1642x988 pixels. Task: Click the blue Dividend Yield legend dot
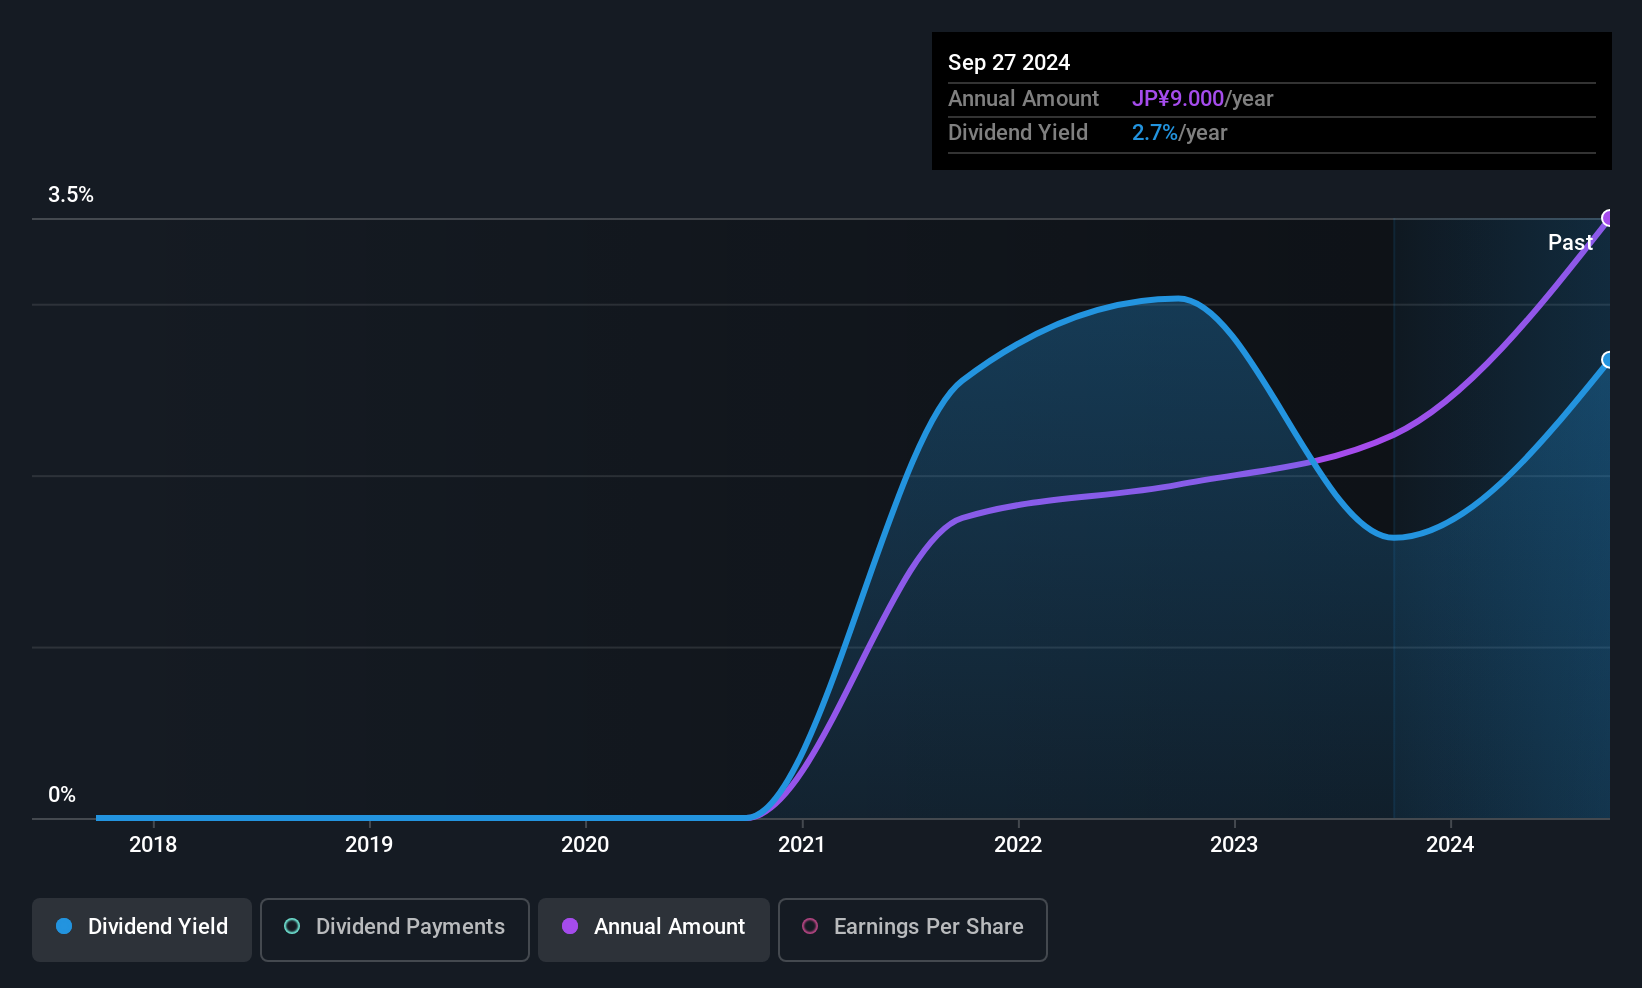[64, 927]
